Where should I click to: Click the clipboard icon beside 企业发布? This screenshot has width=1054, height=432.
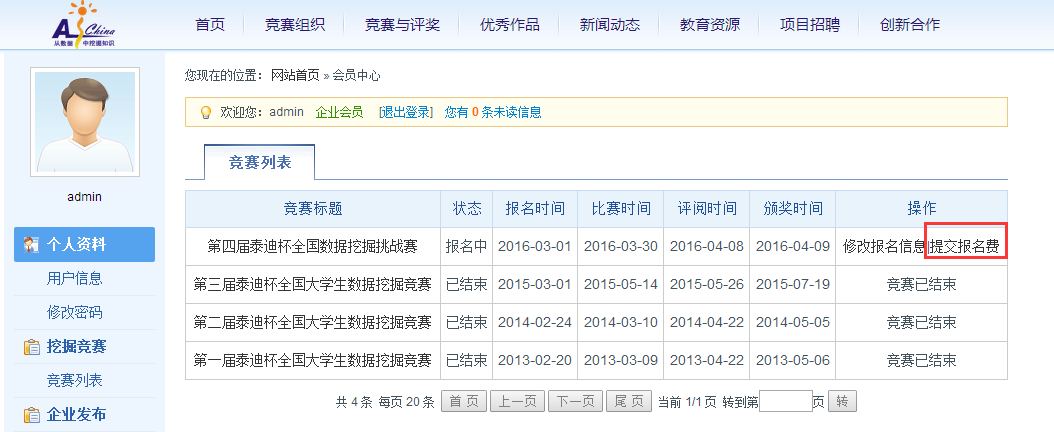(31, 415)
